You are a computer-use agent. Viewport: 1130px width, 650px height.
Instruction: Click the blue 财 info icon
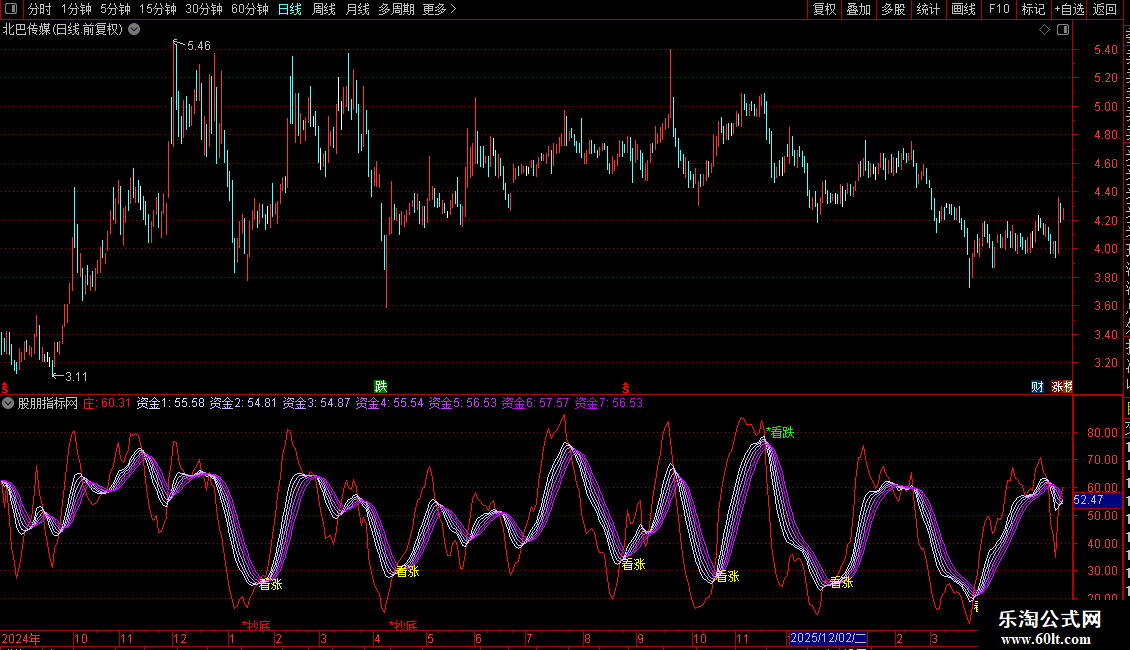[1037, 387]
